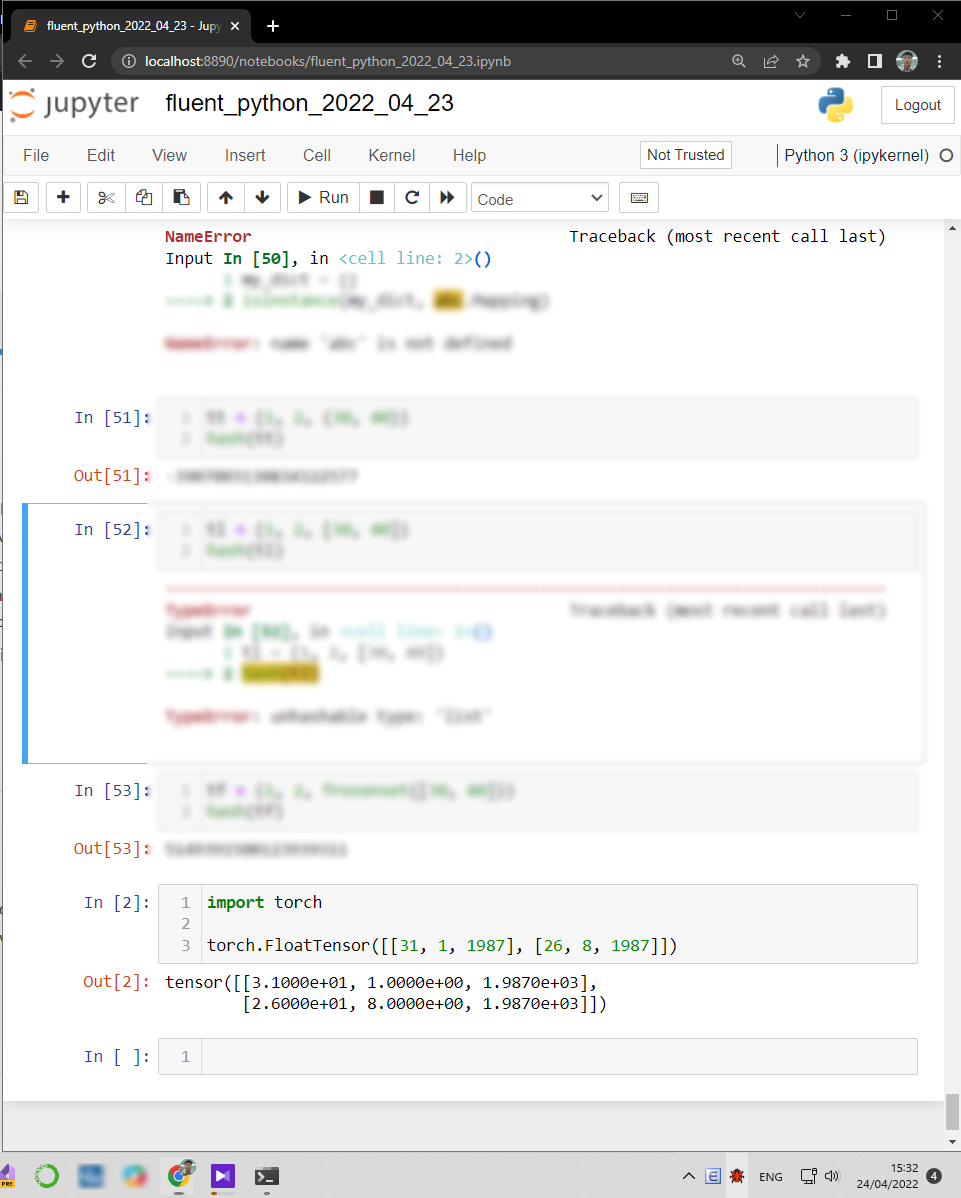
Task: Restart and run all fast-forward icon
Action: (448, 198)
